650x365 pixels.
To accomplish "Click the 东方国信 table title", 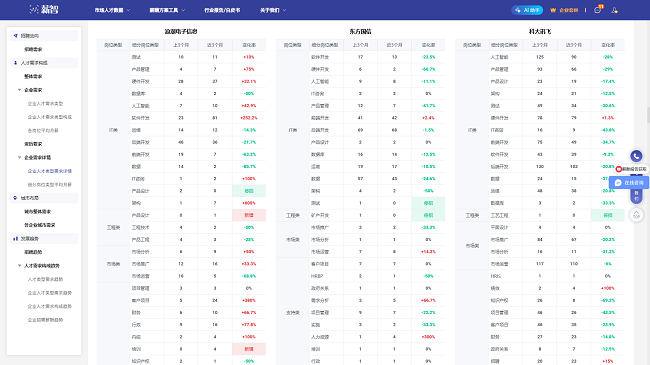I will click(360, 32).
